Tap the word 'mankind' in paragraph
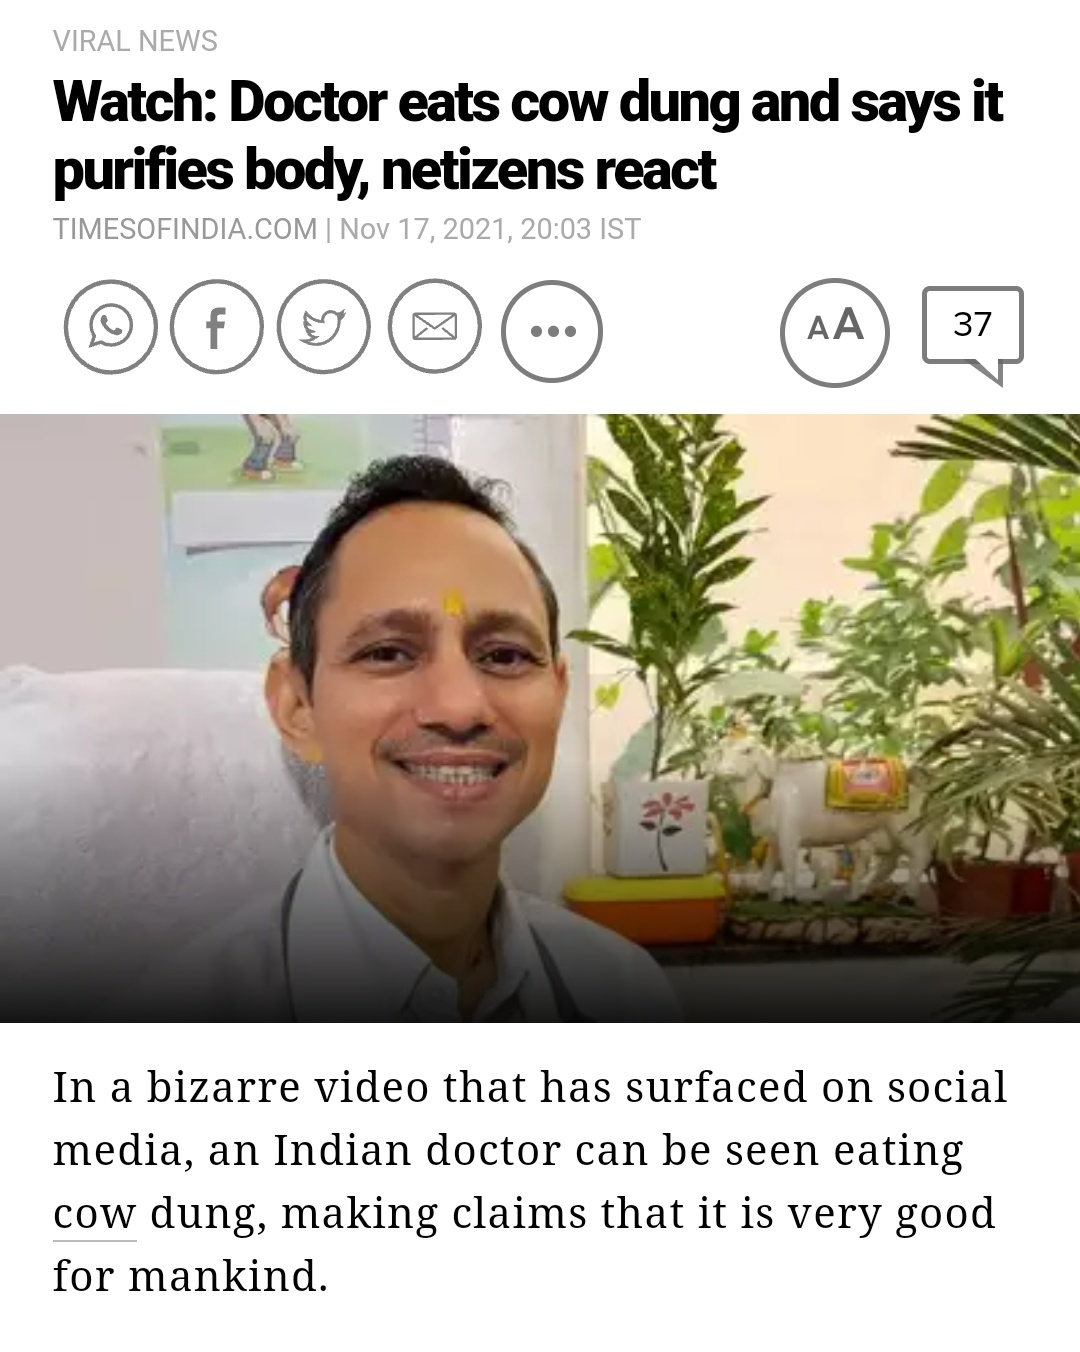1080x1352 pixels. point(227,1276)
